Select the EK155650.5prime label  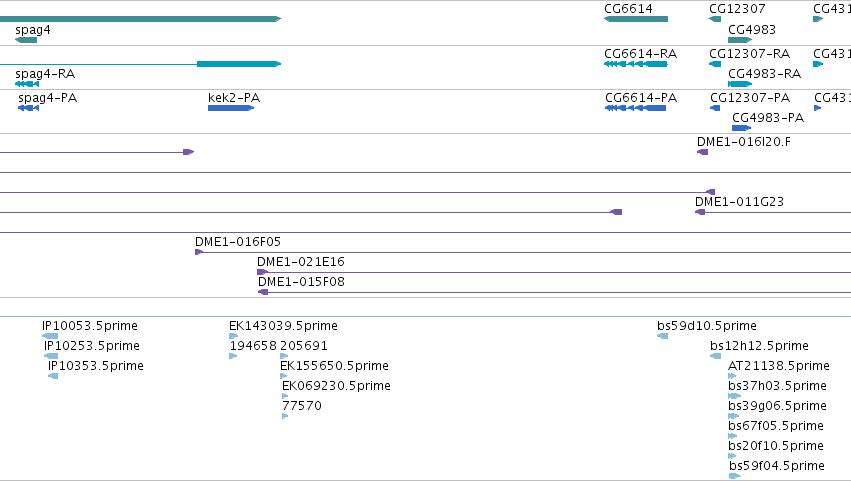[x=334, y=366]
